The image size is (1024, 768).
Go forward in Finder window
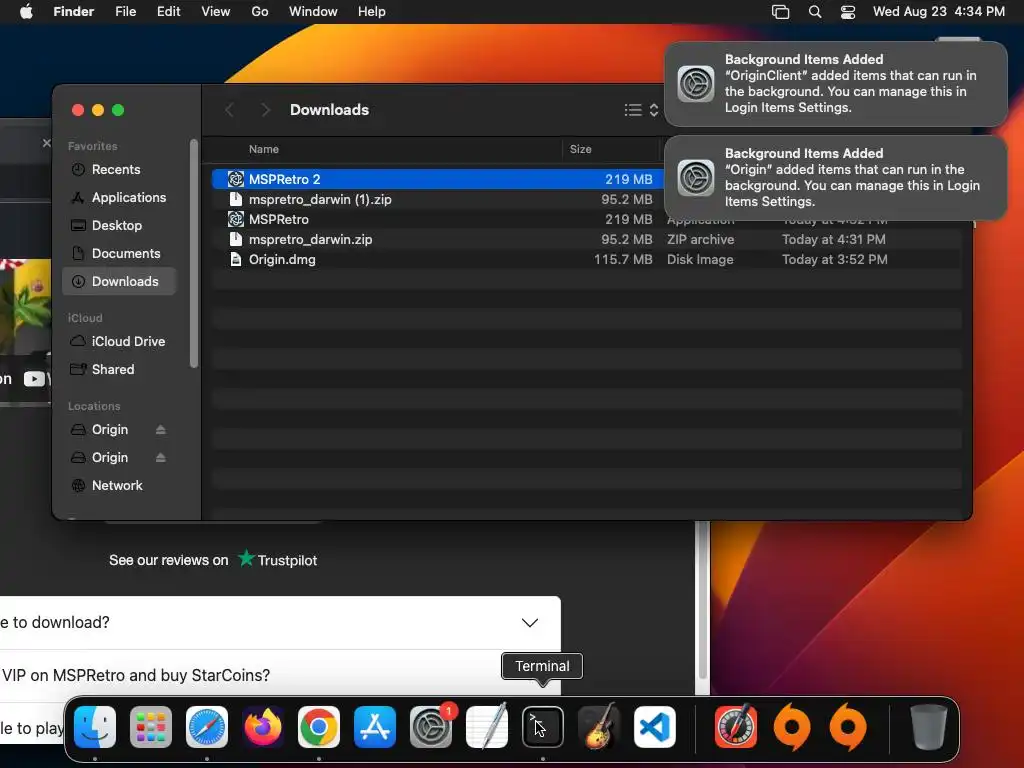(264, 110)
